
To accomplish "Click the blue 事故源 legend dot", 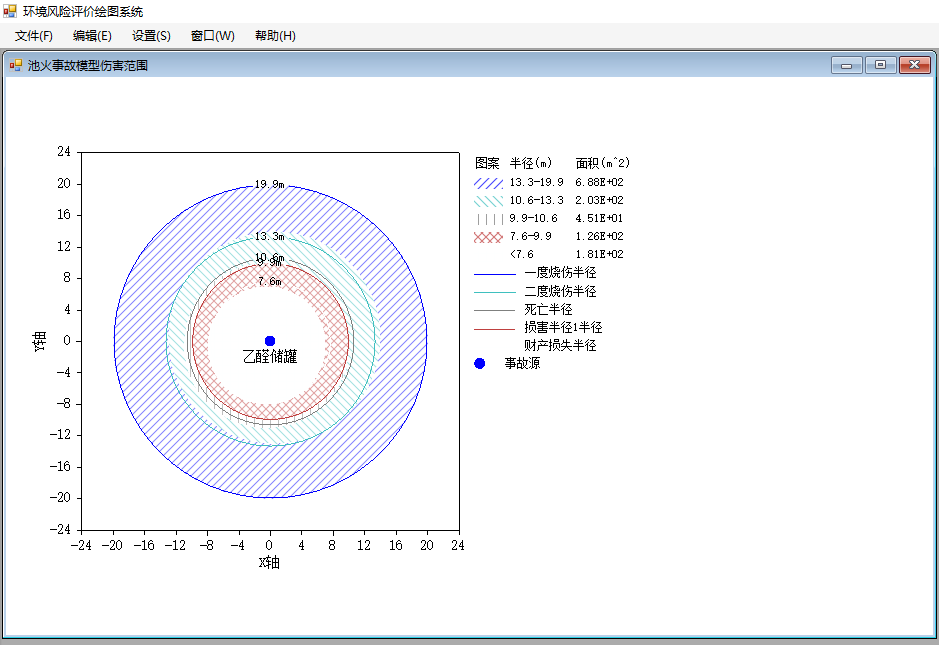I will coord(480,364).
